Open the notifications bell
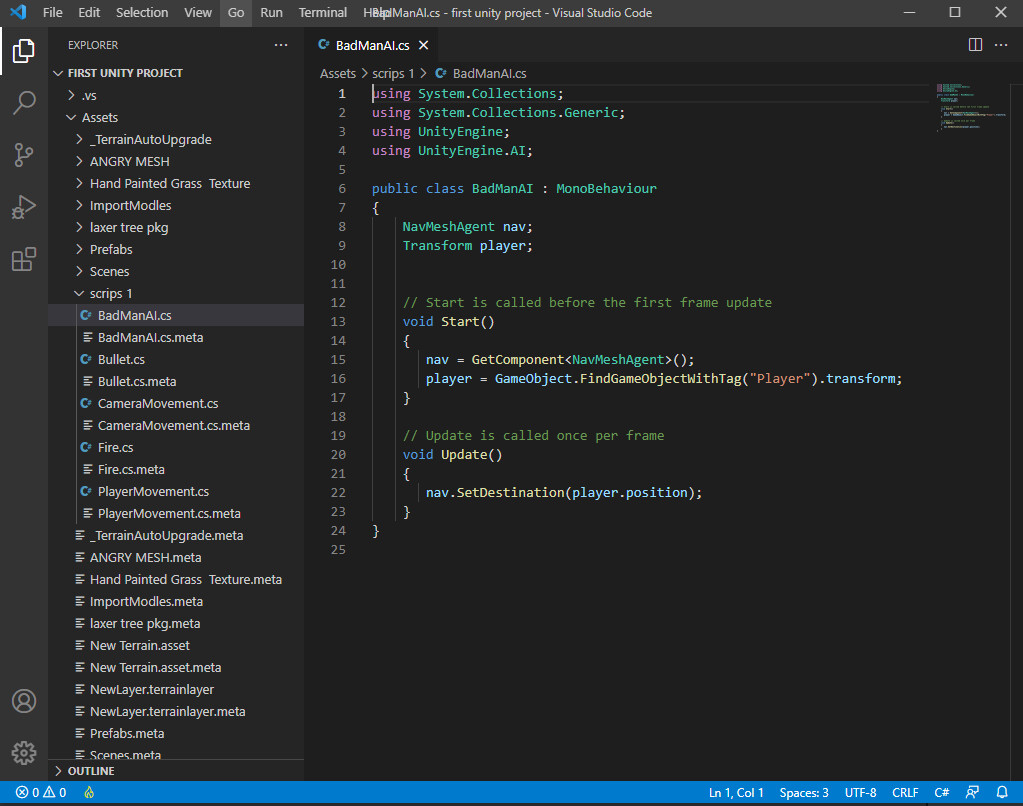 coord(1003,792)
